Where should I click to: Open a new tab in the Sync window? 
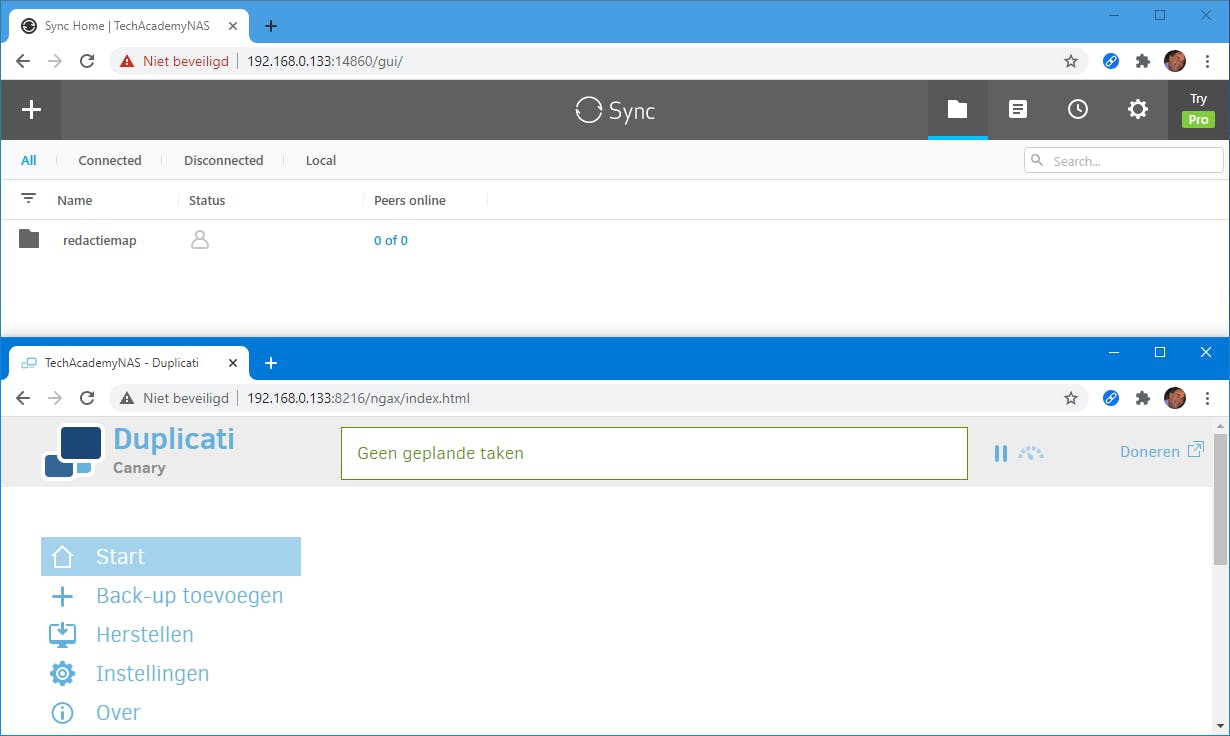(x=270, y=26)
